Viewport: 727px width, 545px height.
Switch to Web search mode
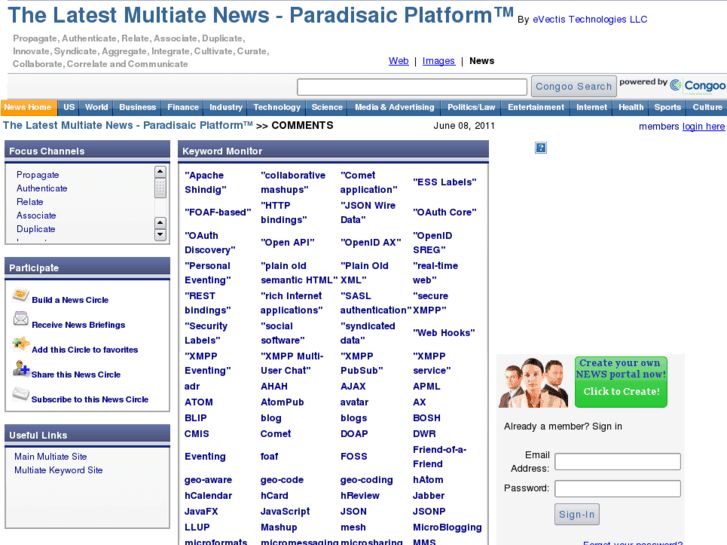coord(398,61)
